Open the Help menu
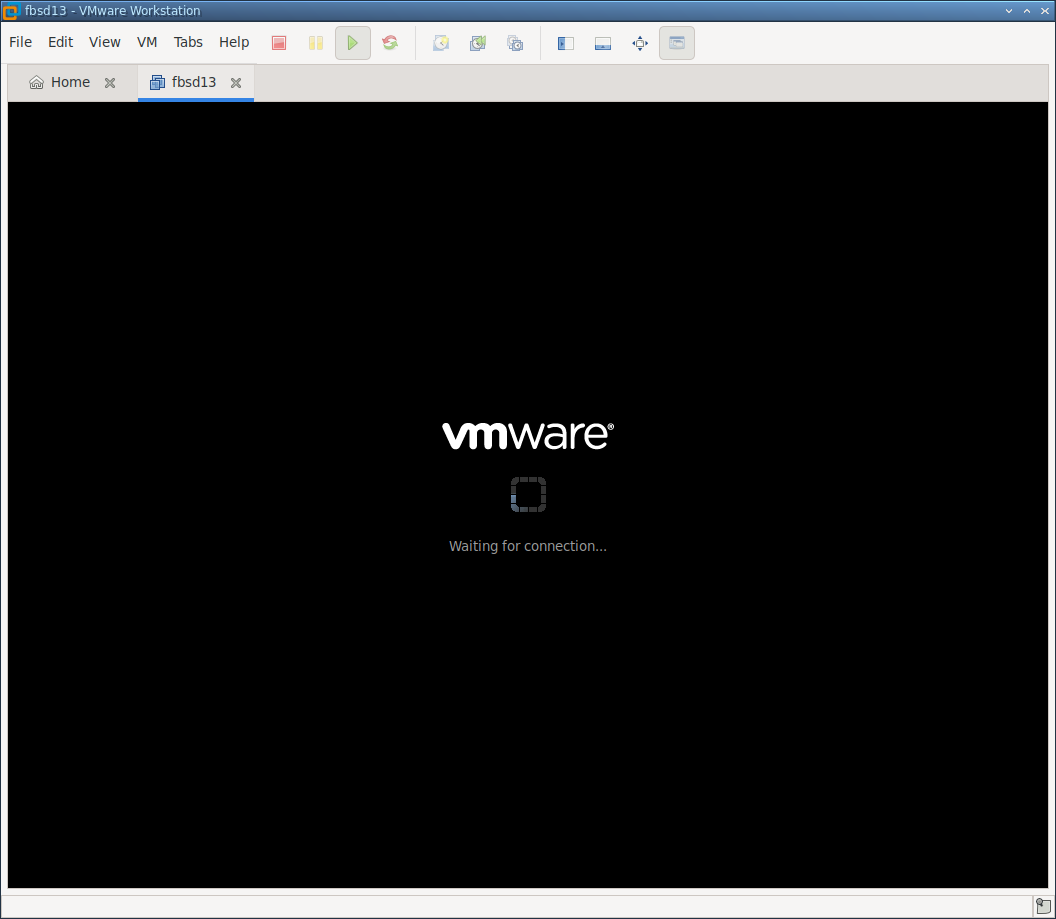 coord(234,42)
